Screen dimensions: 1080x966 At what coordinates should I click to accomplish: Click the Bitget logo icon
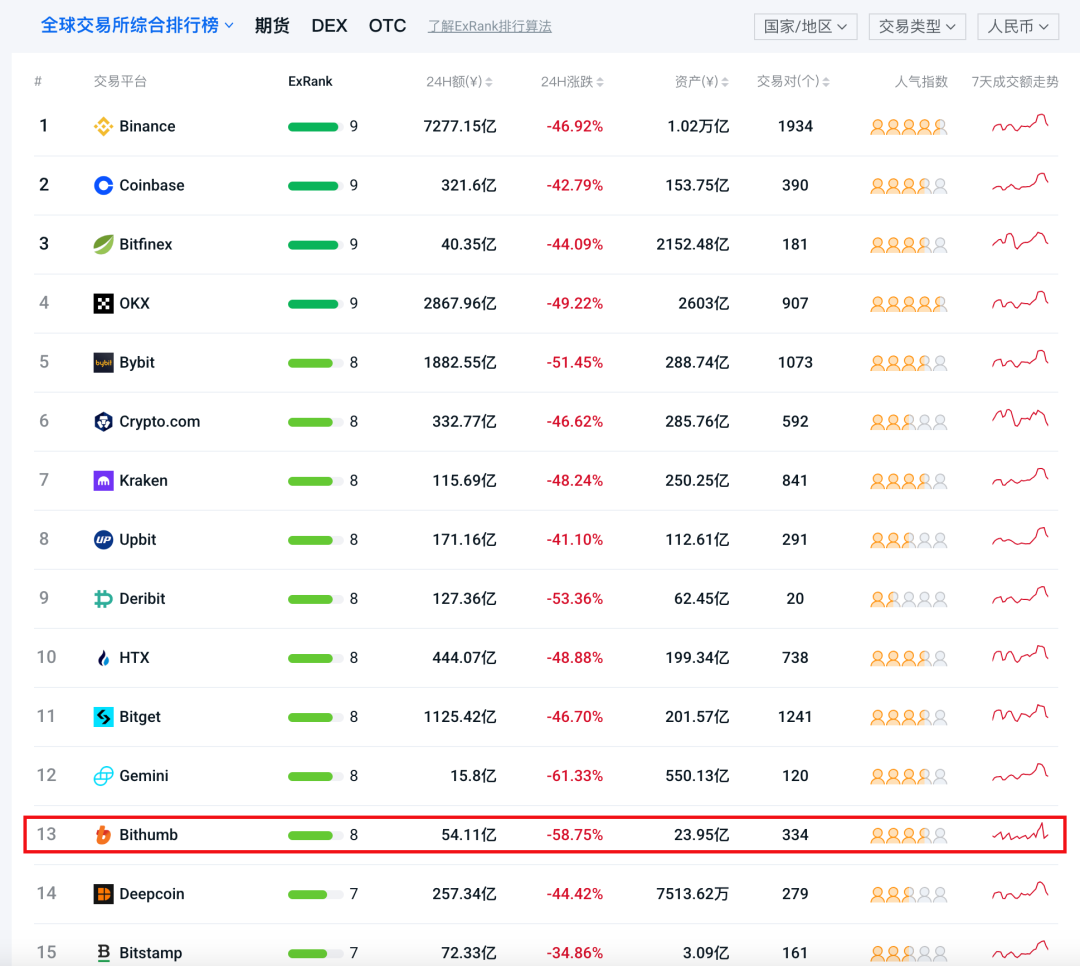tap(103, 717)
